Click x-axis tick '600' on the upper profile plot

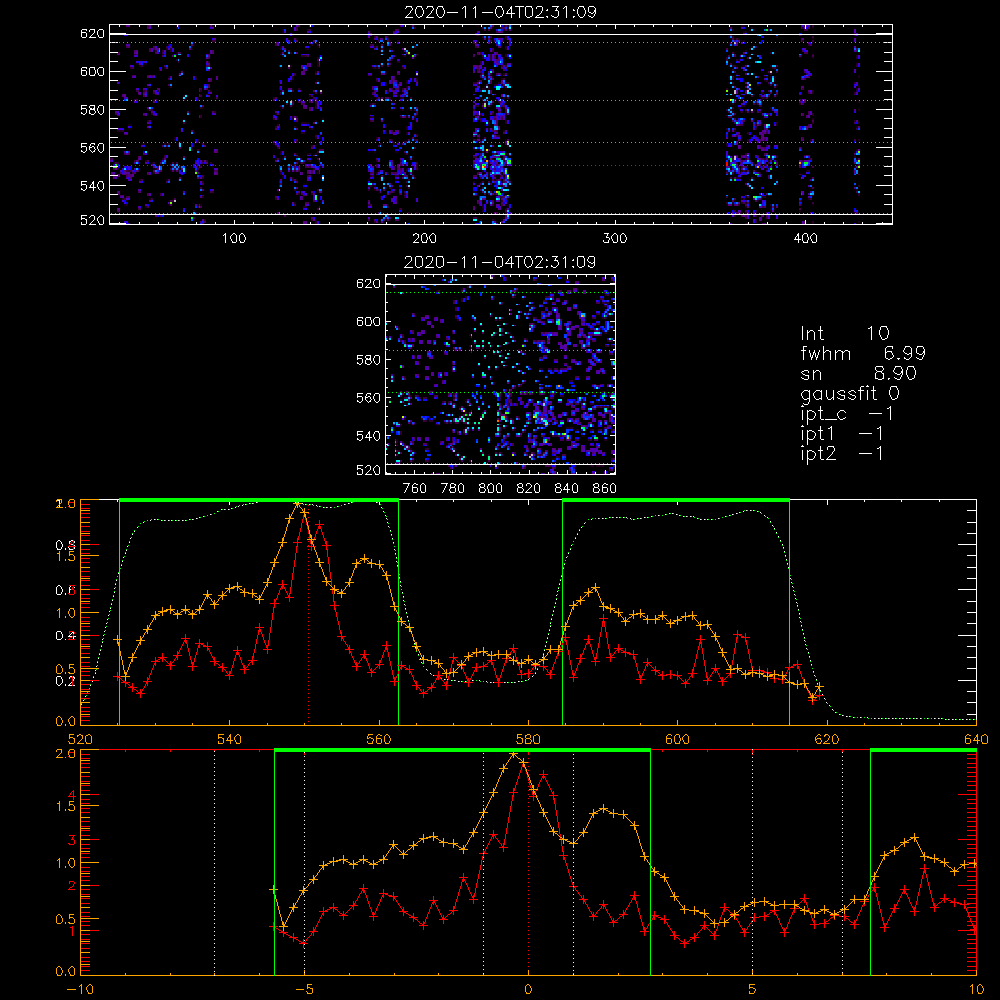tap(677, 739)
